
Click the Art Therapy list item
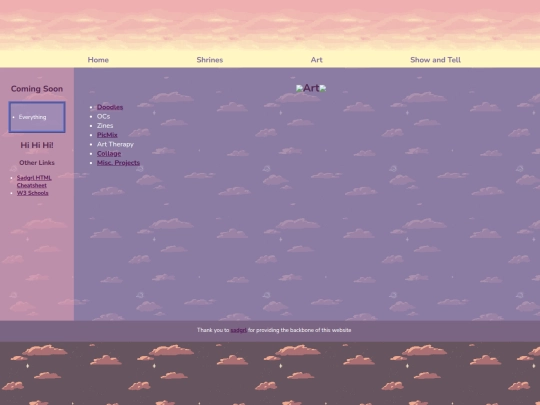click(x=115, y=144)
